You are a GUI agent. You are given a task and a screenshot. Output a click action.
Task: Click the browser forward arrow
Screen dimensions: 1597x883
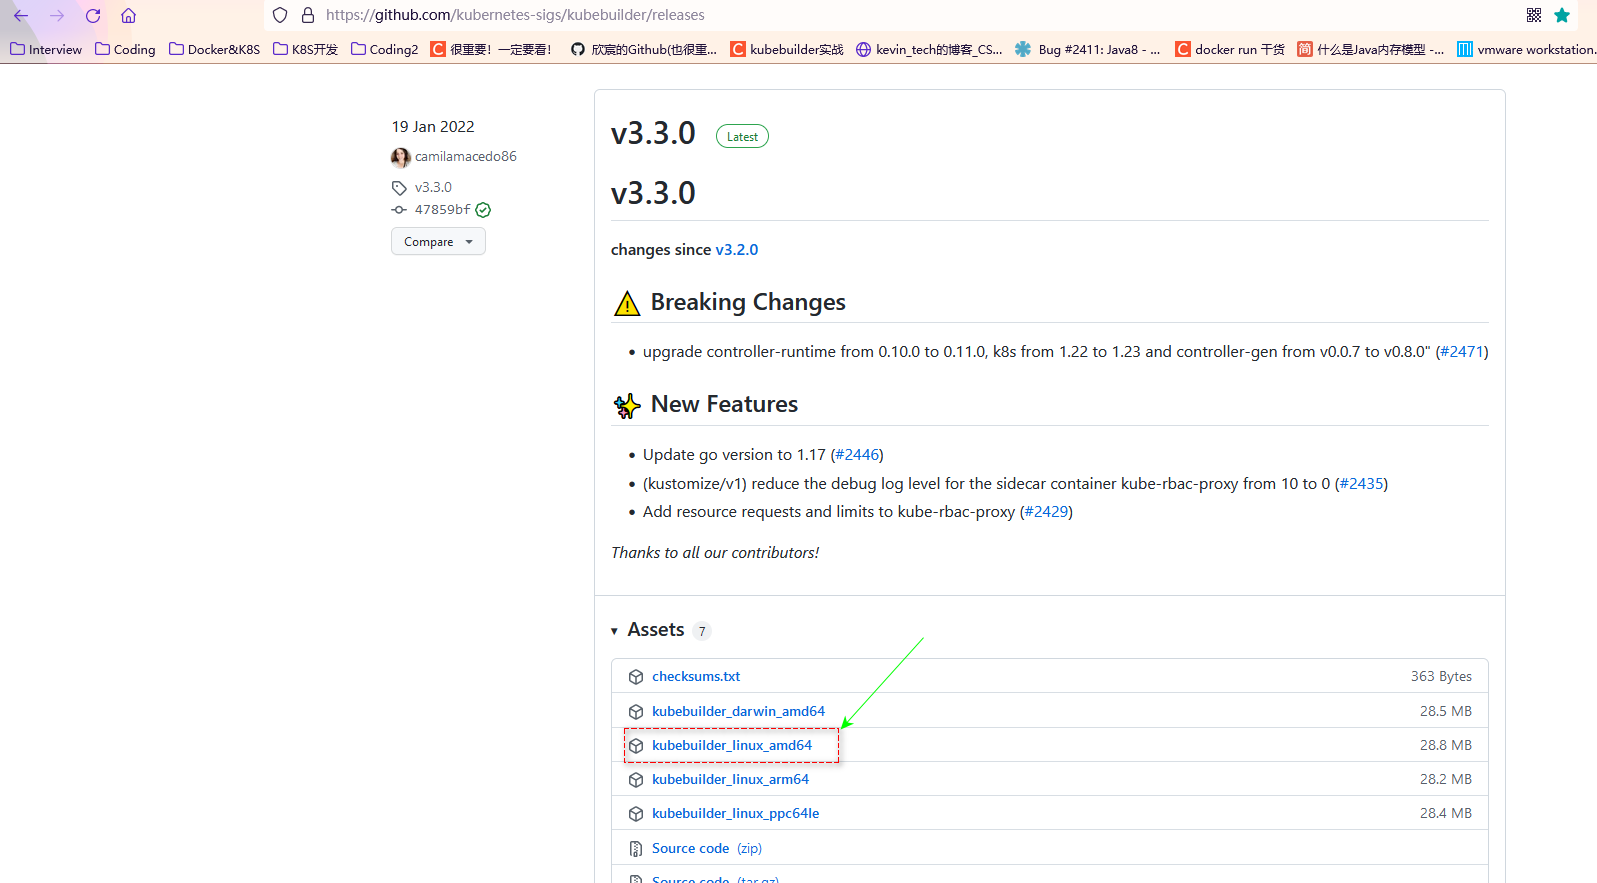pos(57,15)
